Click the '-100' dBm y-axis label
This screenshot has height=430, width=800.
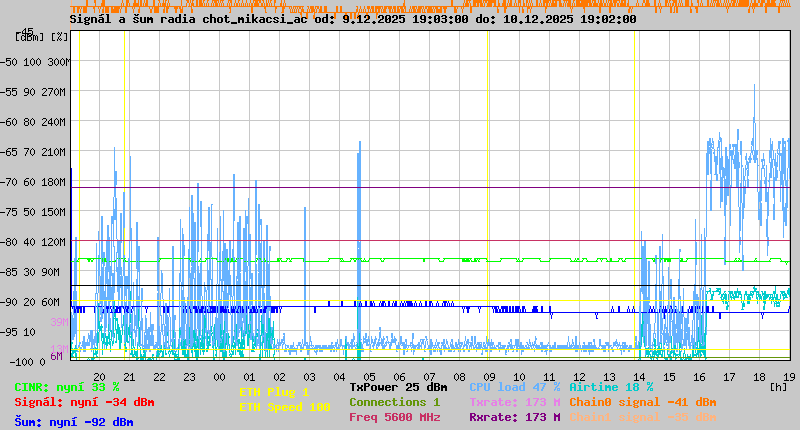click(x=20, y=362)
